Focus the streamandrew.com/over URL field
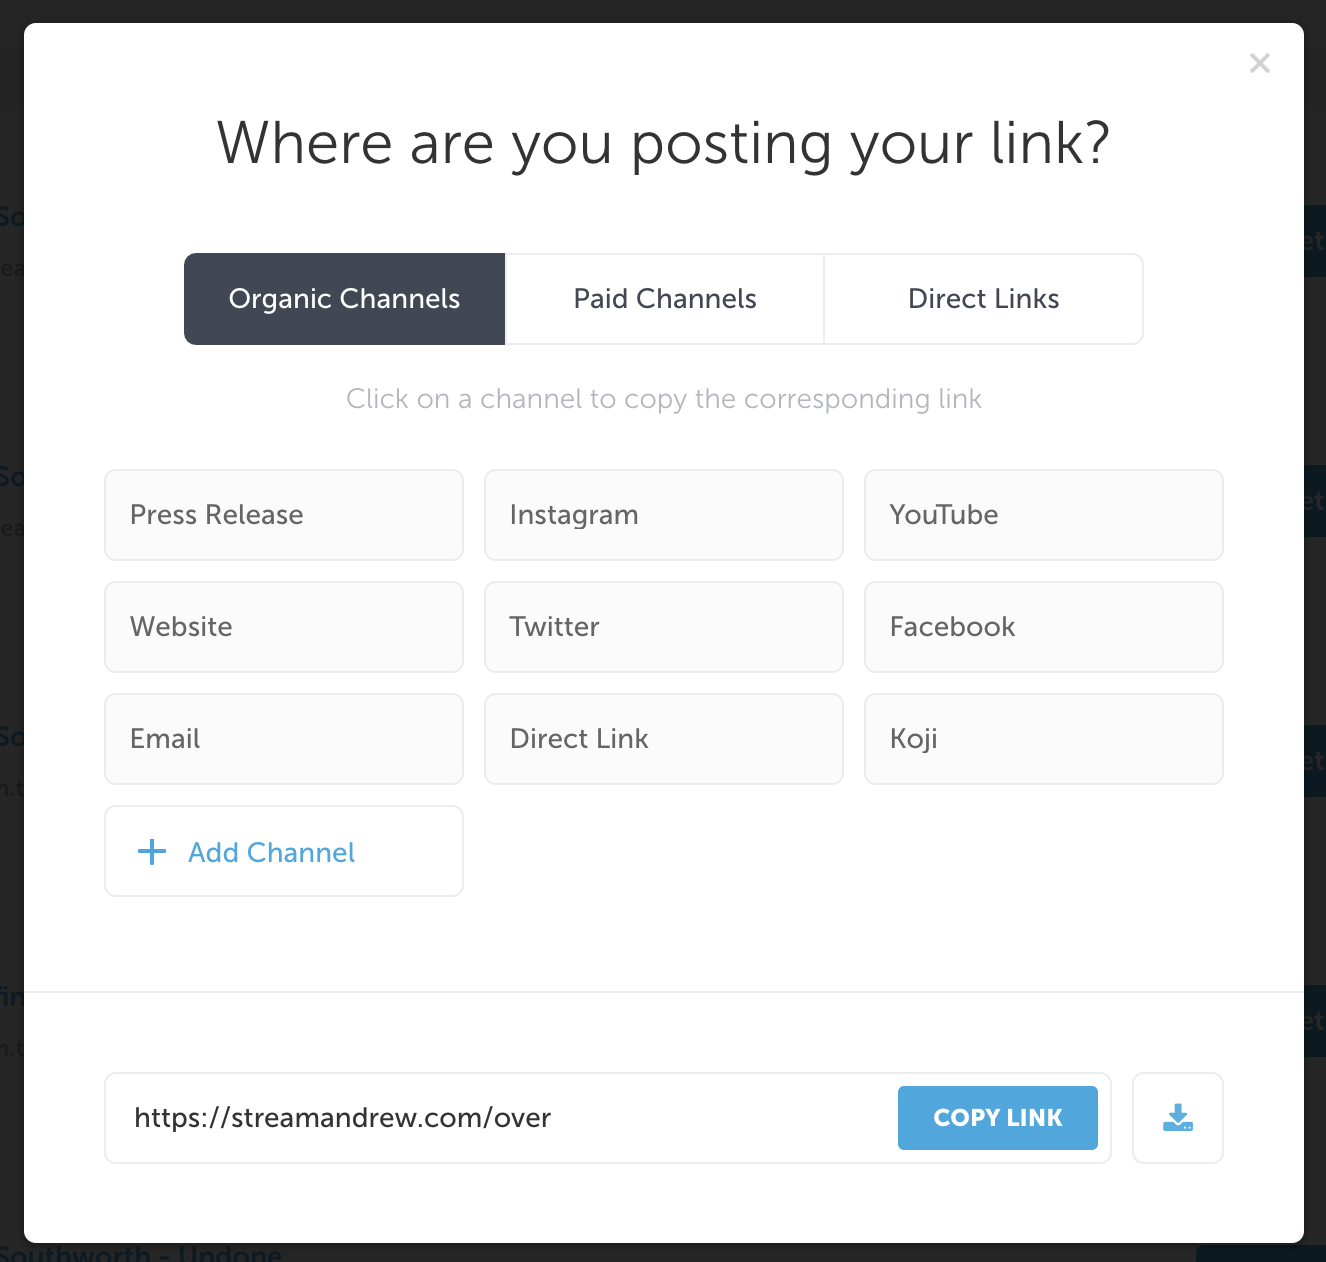Image resolution: width=1326 pixels, height=1262 pixels. (x=500, y=1118)
